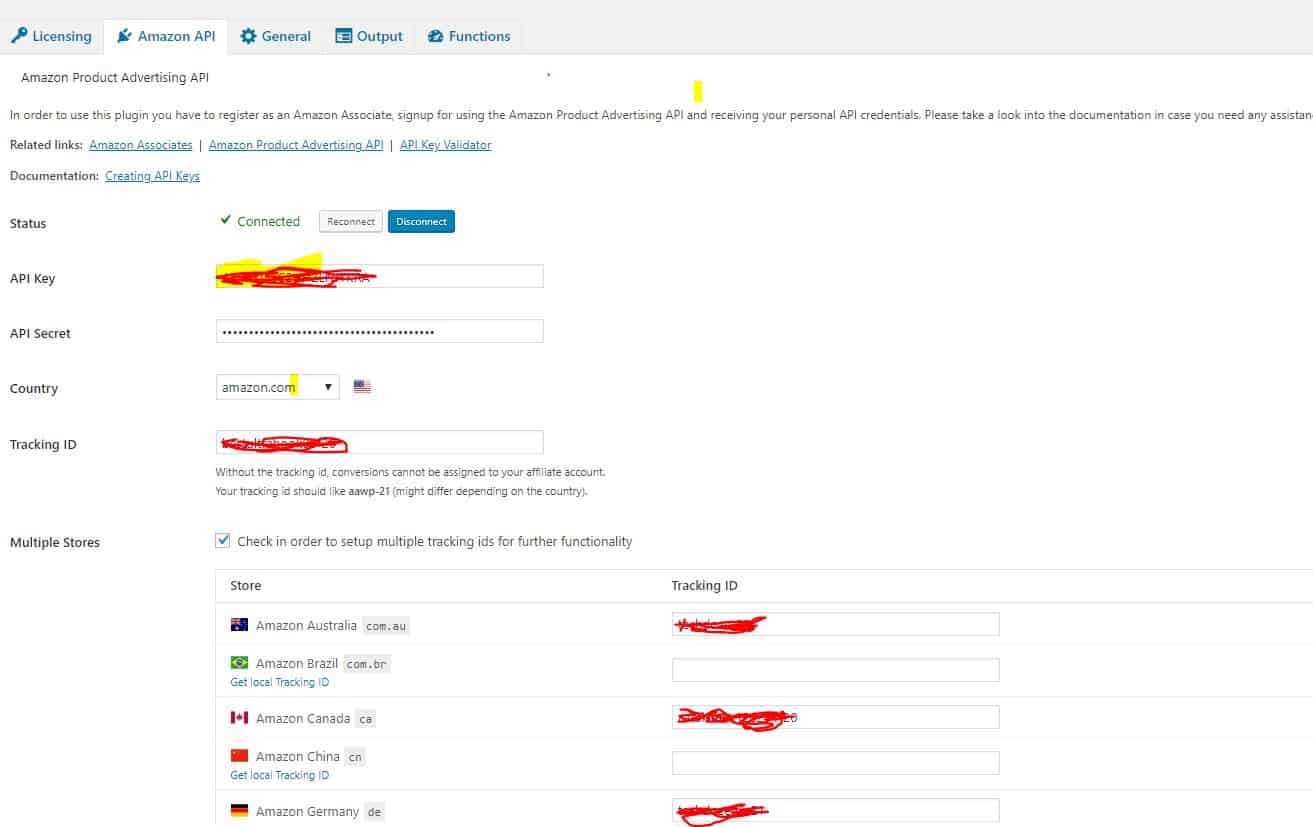Click the Australia flag icon

pyautogui.click(x=239, y=625)
